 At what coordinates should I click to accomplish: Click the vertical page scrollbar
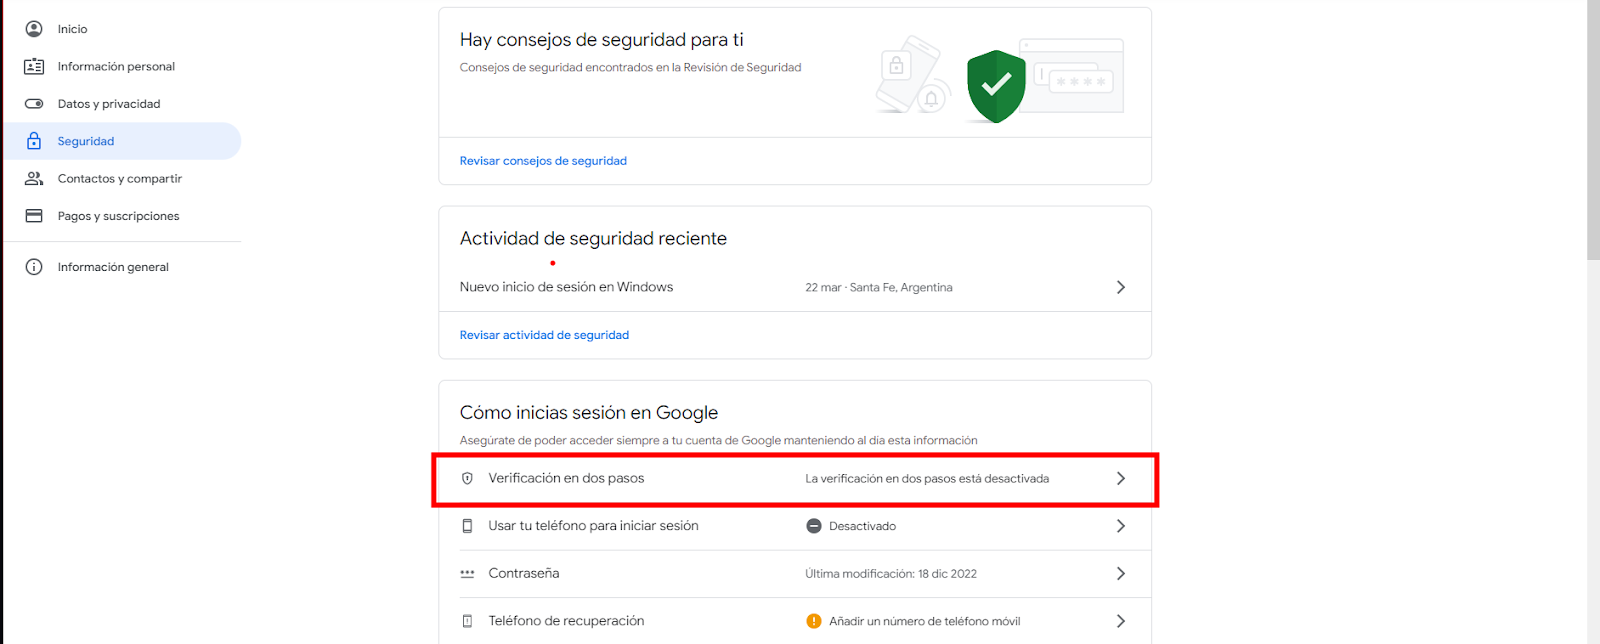point(1592,130)
